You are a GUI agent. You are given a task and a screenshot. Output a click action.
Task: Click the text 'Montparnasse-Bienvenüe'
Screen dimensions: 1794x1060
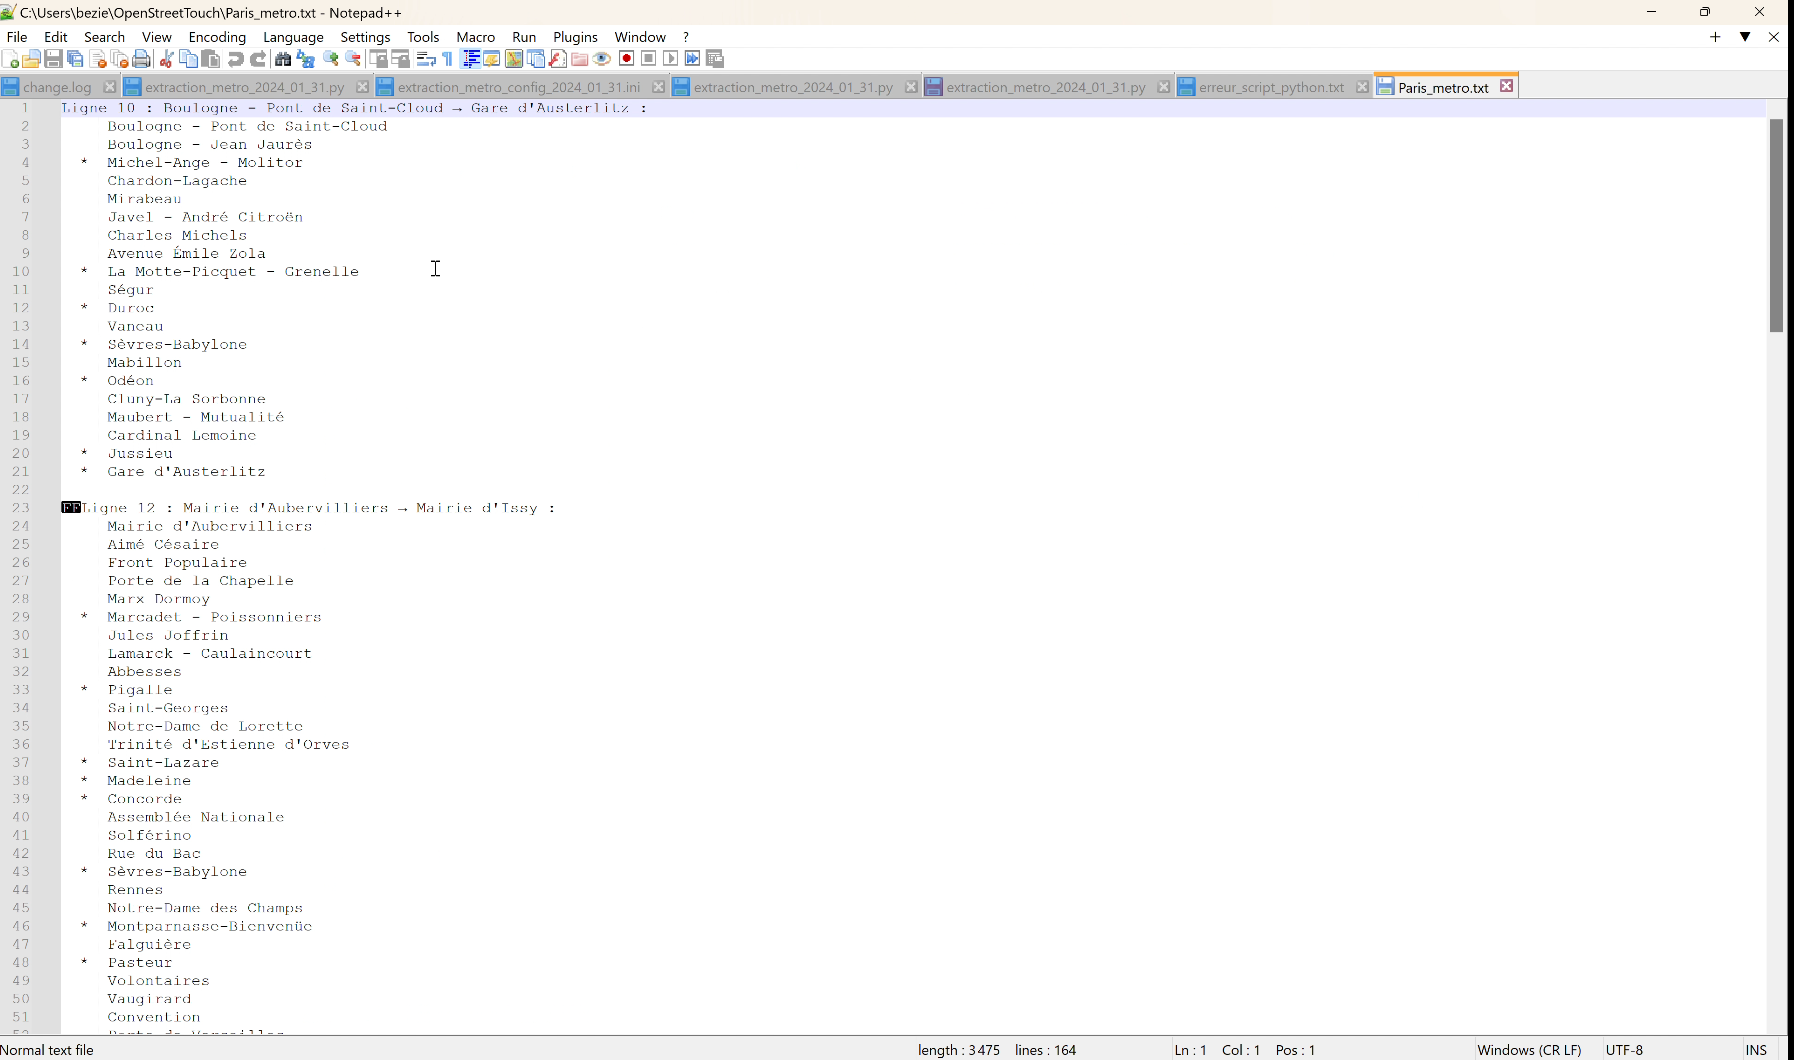point(210,926)
